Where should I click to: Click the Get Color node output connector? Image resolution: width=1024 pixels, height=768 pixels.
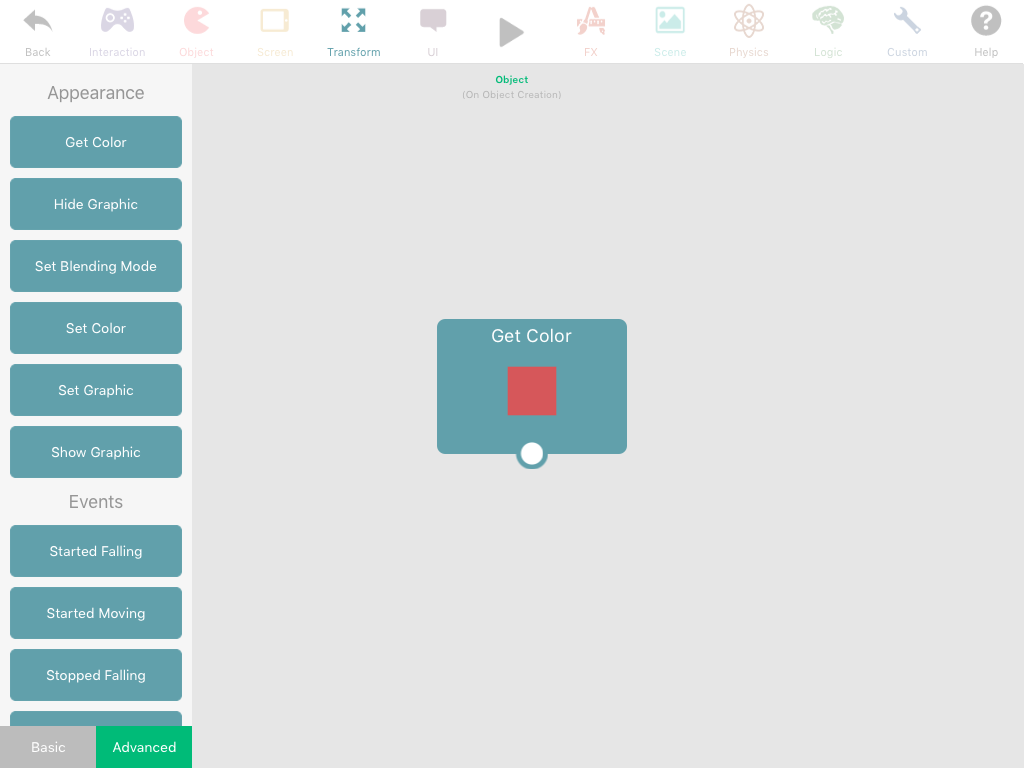click(532, 454)
